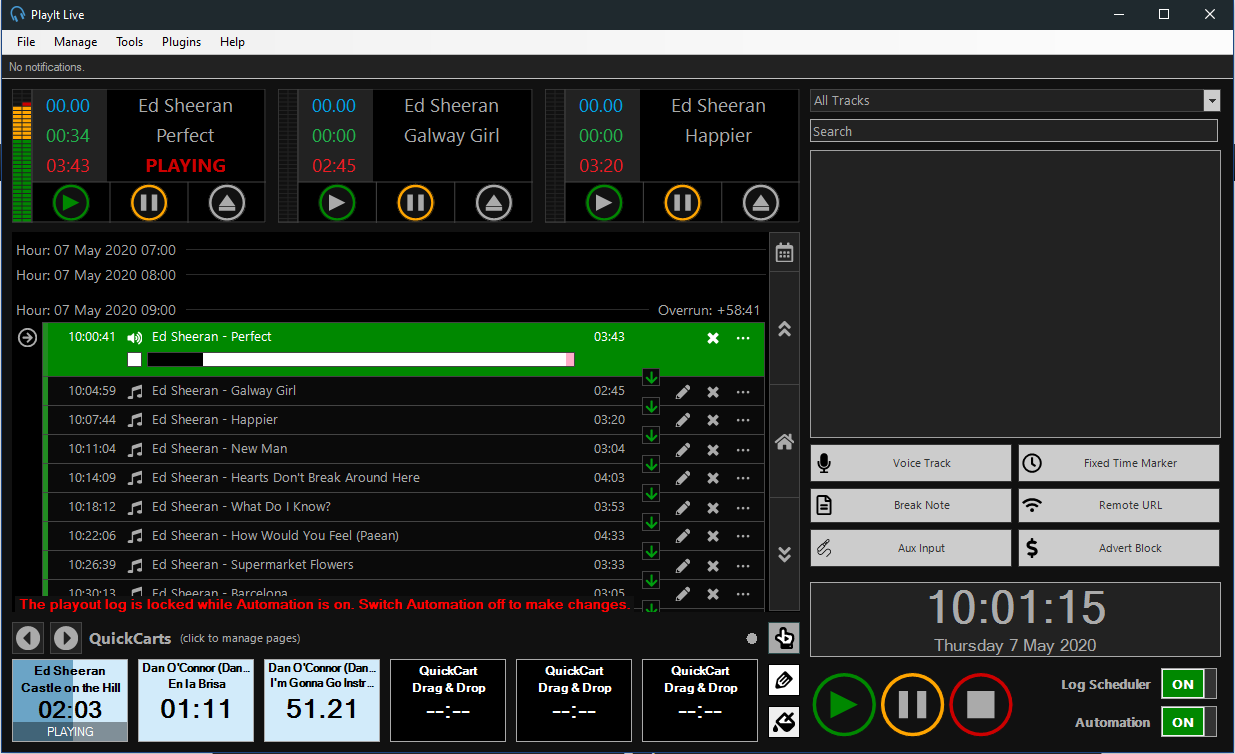Open the Manage menu
Viewport: 1235px width, 754px height.
pyautogui.click(x=76, y=42)
